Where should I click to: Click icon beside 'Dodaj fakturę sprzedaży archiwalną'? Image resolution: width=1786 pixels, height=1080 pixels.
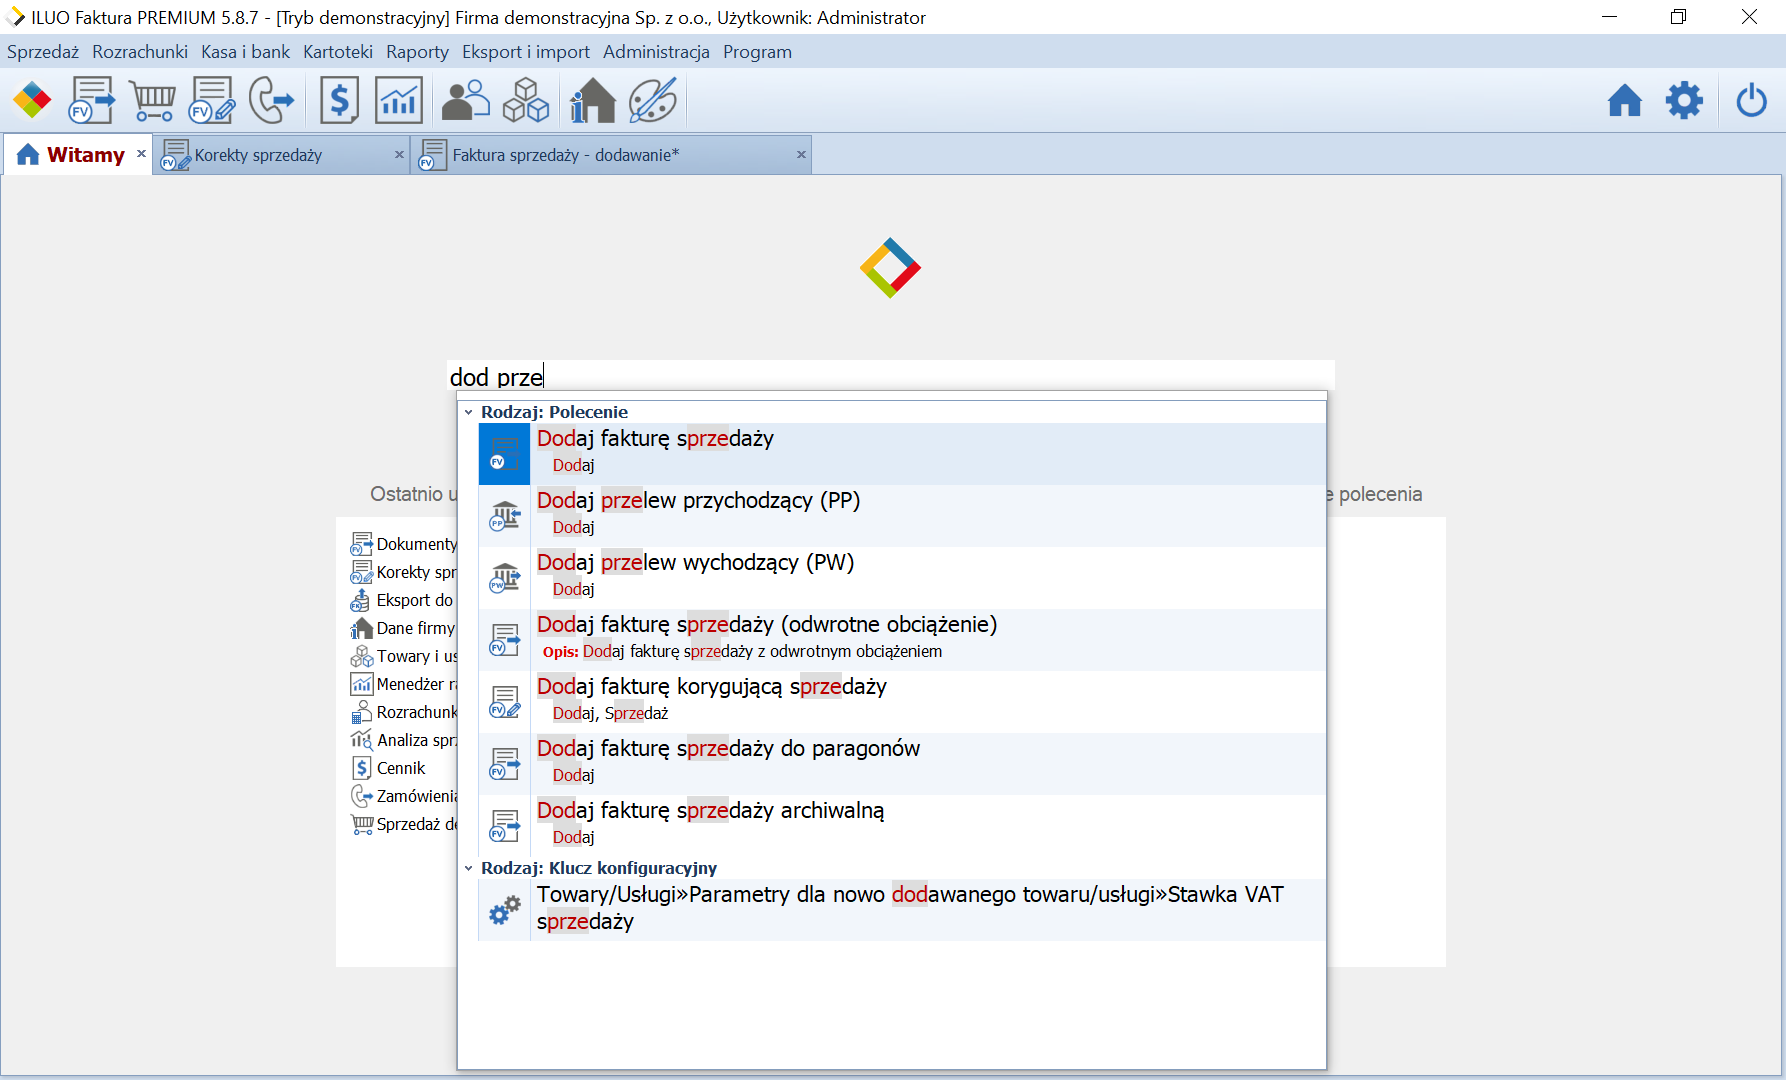point(505,827)
